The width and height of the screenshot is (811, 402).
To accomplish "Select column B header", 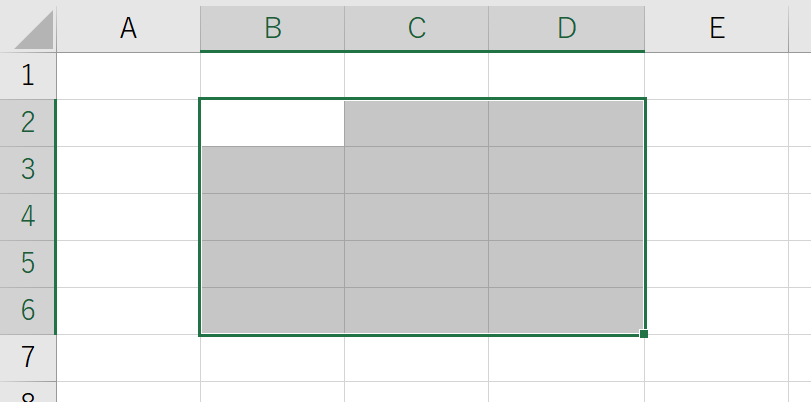I will coord(272,29).
